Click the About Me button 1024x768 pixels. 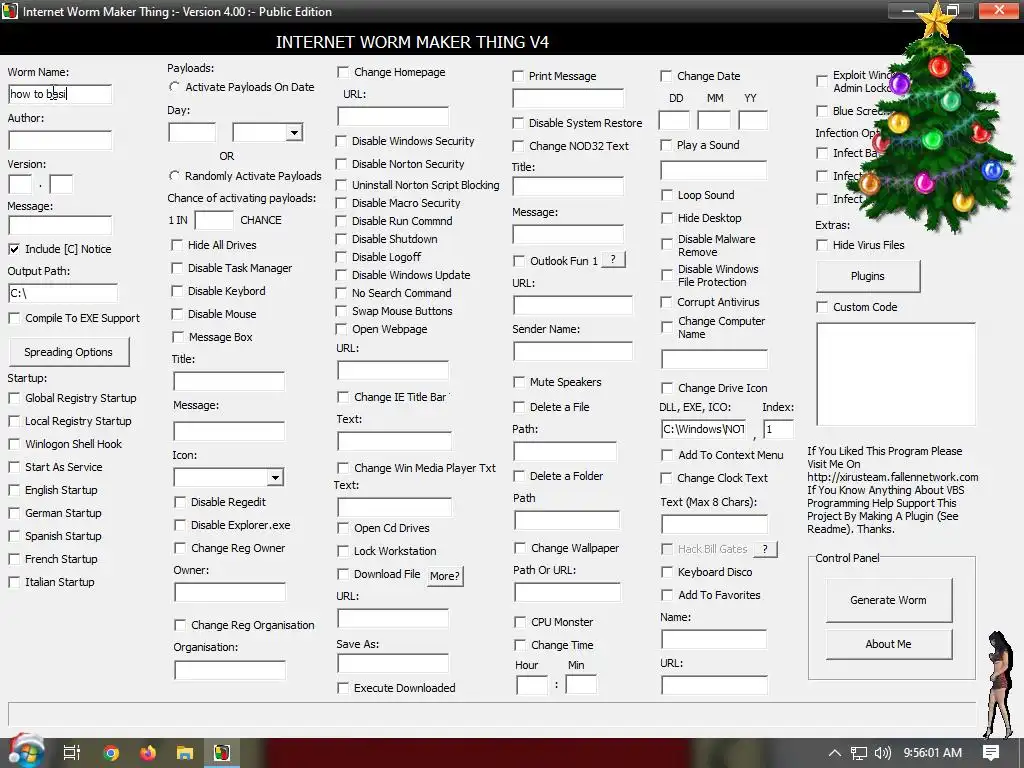(x=888, y=644)
